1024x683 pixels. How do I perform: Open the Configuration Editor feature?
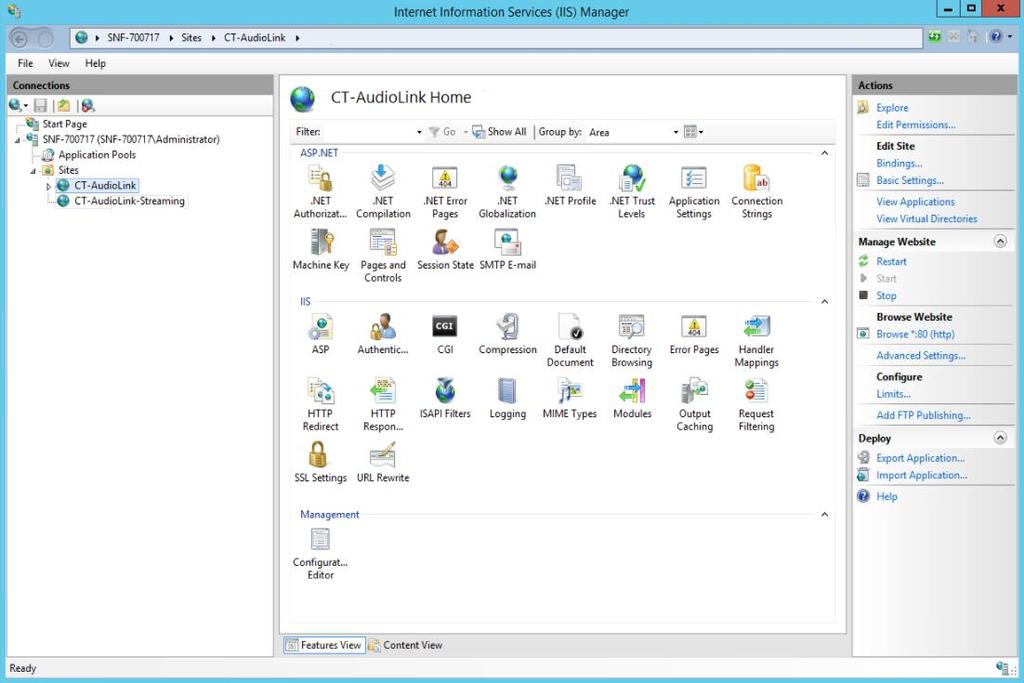[320, 552]
